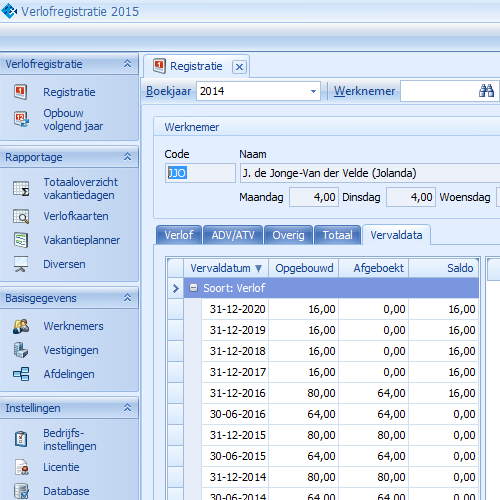The height and width of the screenshot is (500, 500).
Task: Click the Diversen presentation icon
Action: point(21,264)
